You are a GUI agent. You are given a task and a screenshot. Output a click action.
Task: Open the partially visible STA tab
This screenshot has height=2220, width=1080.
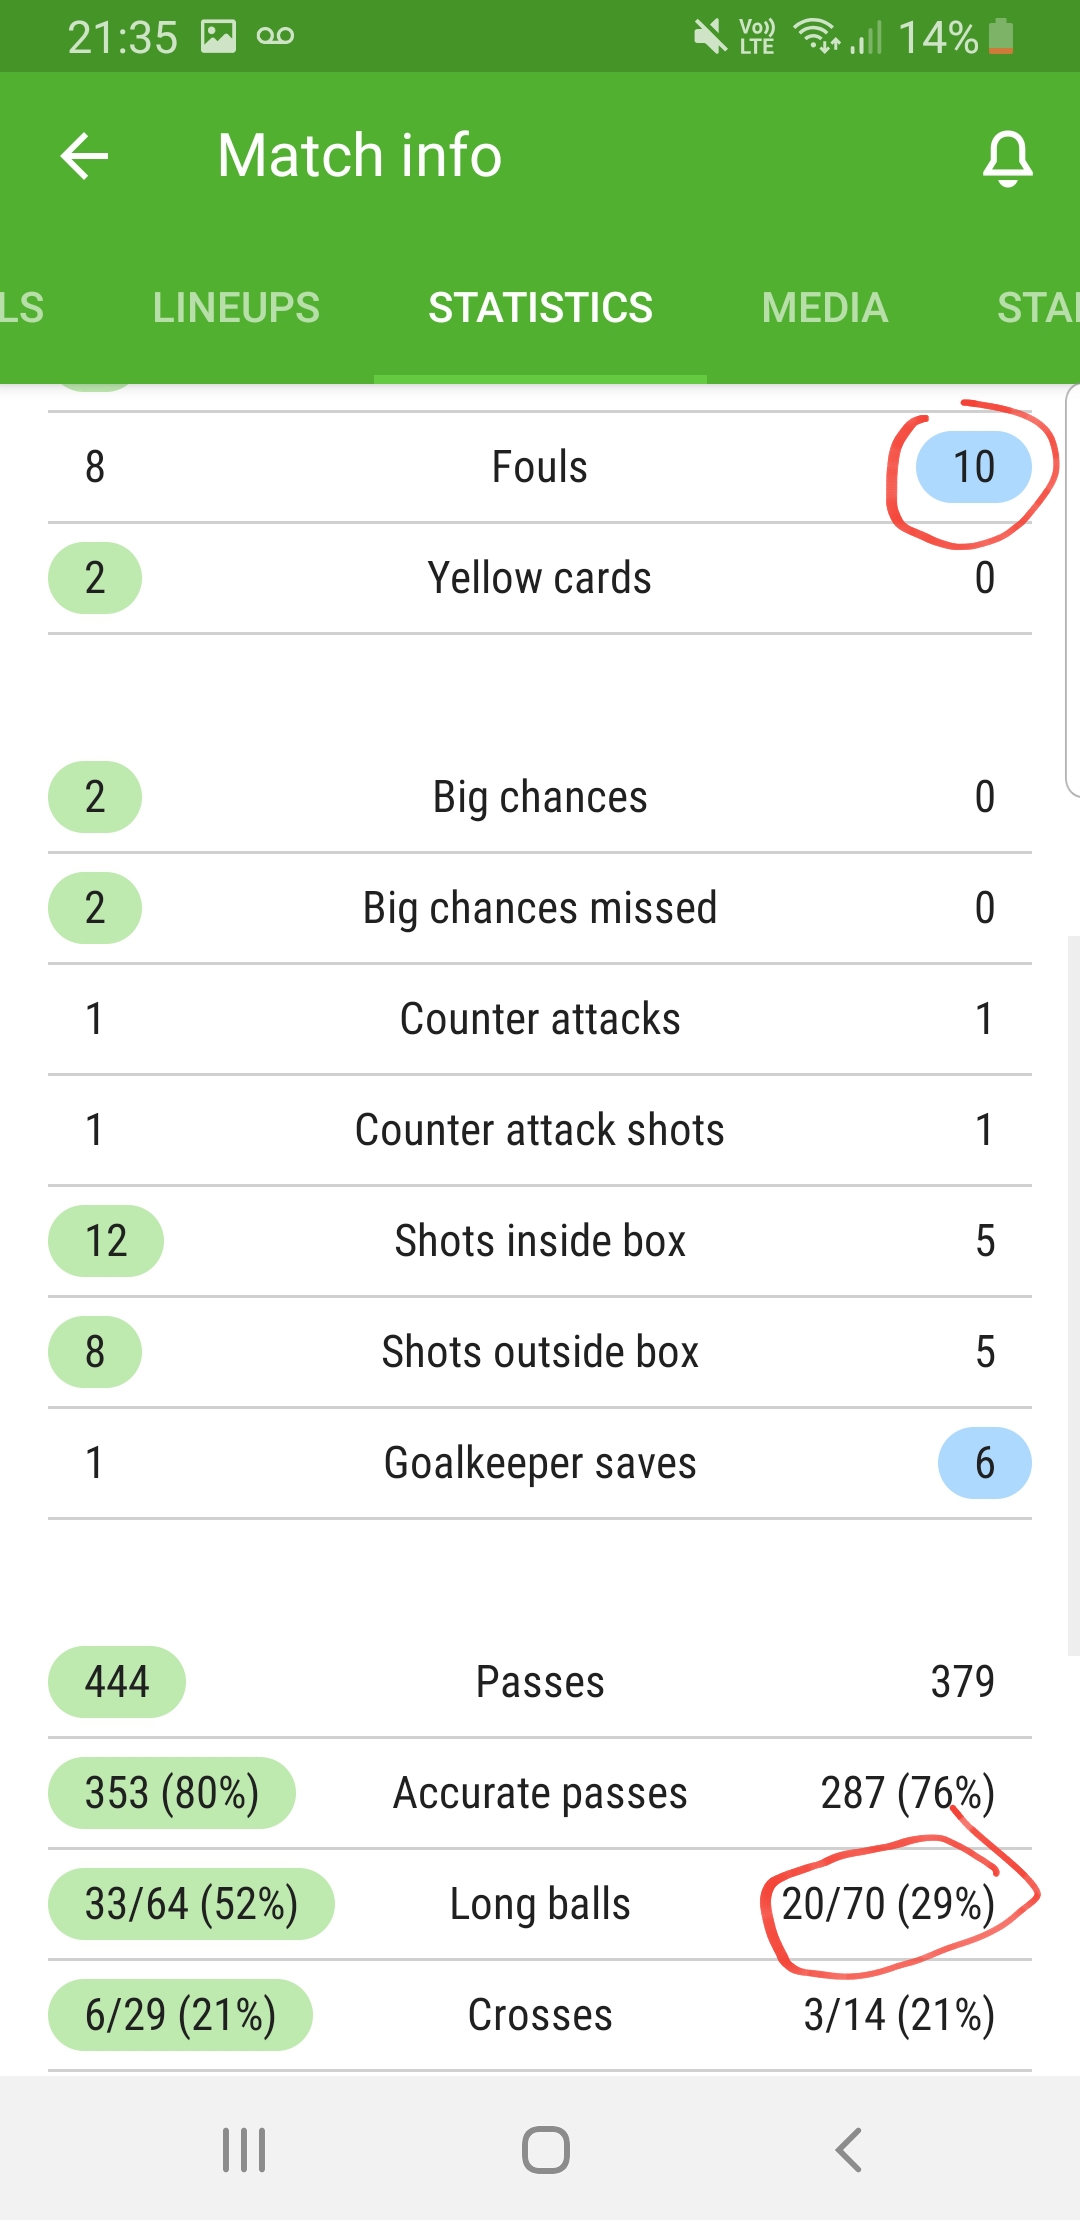click(x=1038, y=307)
